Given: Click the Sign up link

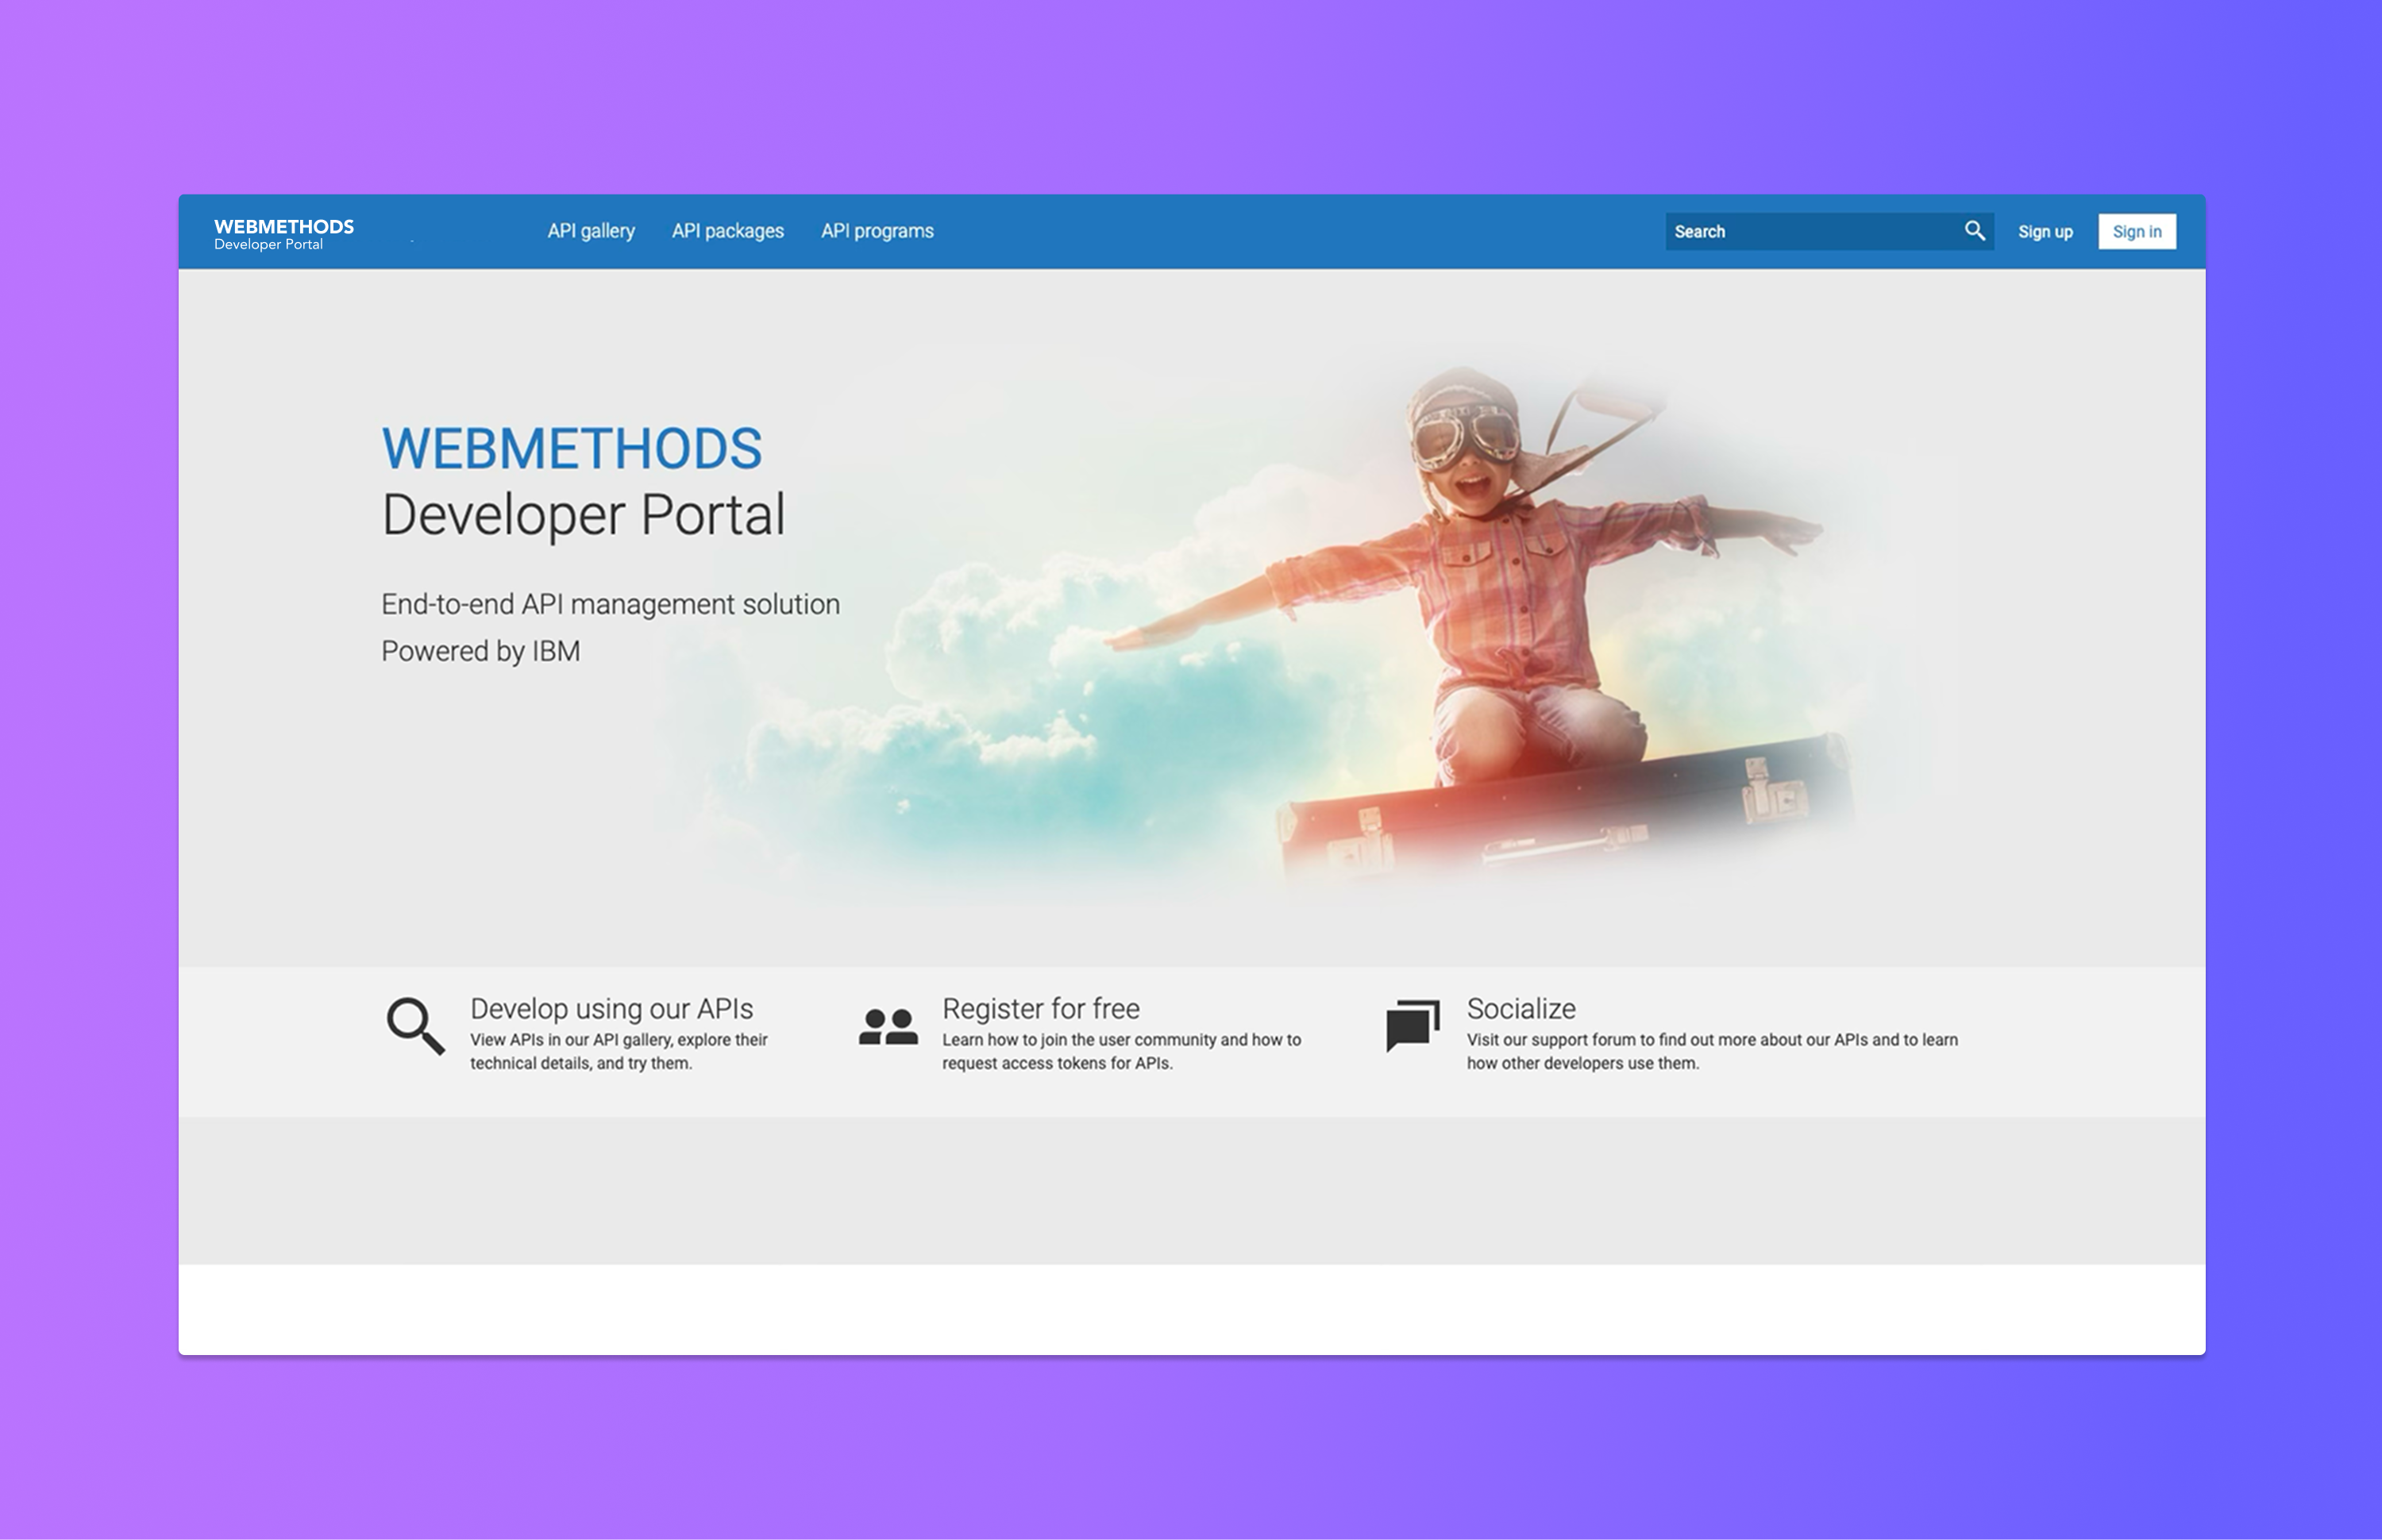Looking at the screenshot, I should click(x=2045, y=232).
